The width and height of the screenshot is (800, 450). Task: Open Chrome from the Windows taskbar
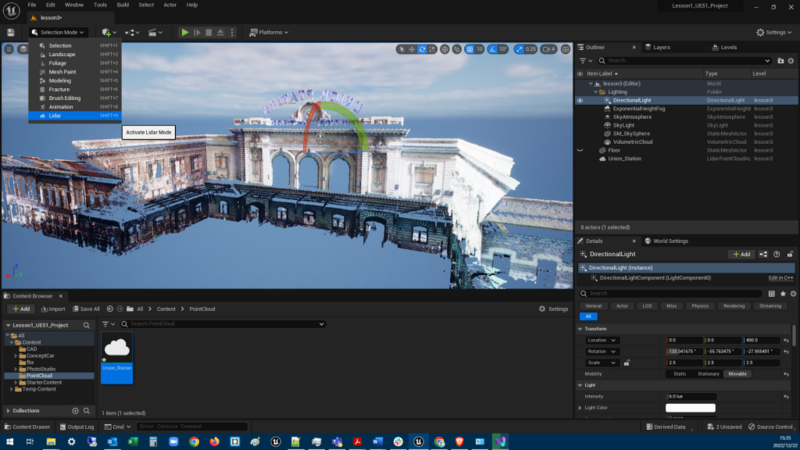194,441
